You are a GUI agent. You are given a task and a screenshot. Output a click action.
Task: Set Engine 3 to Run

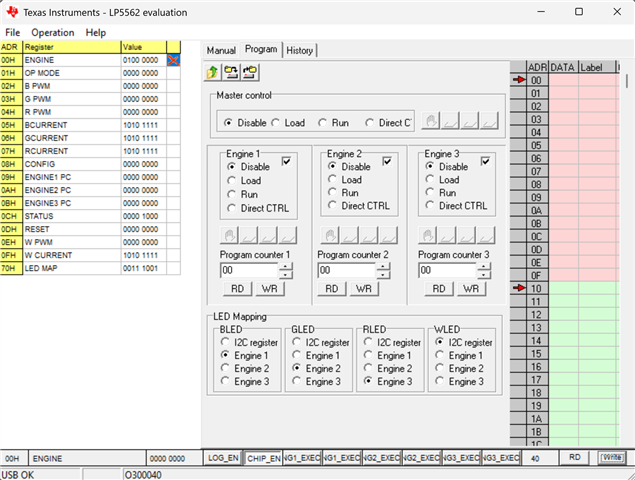(441, 193)
